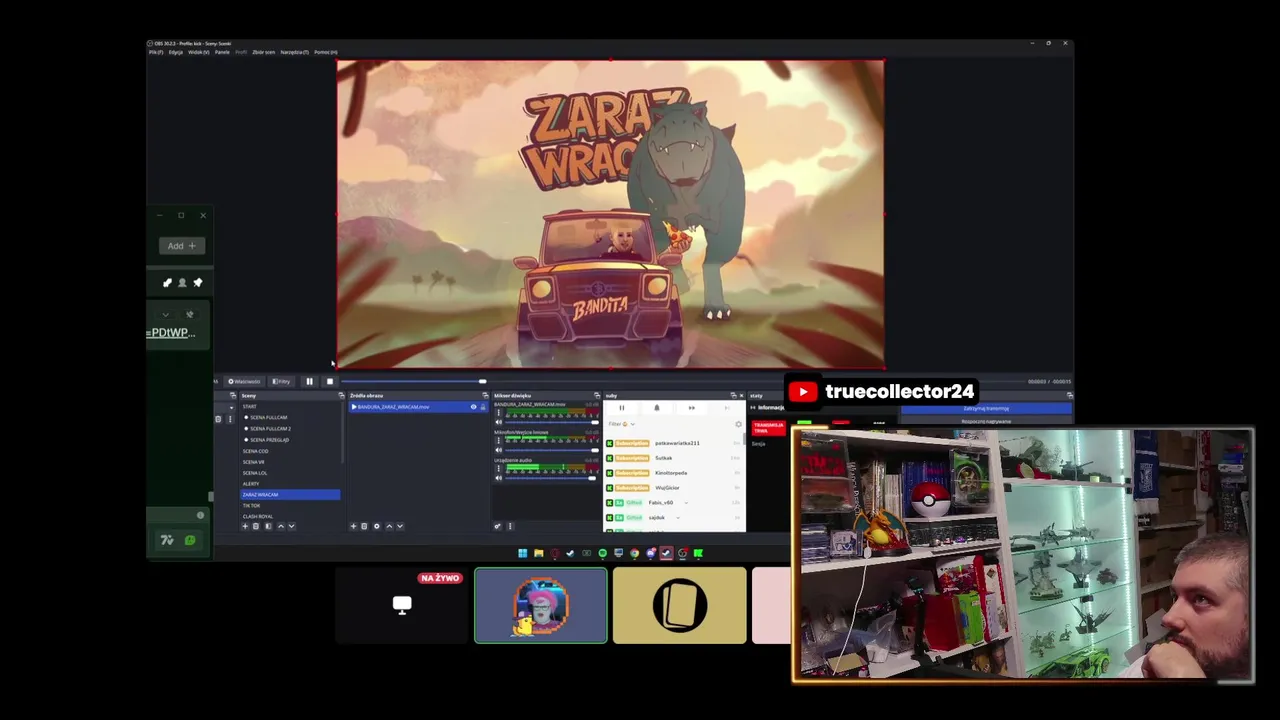Expand sajduk gifted entry chevron
This screenshot has width=1280, height=720.
point(678,518)
